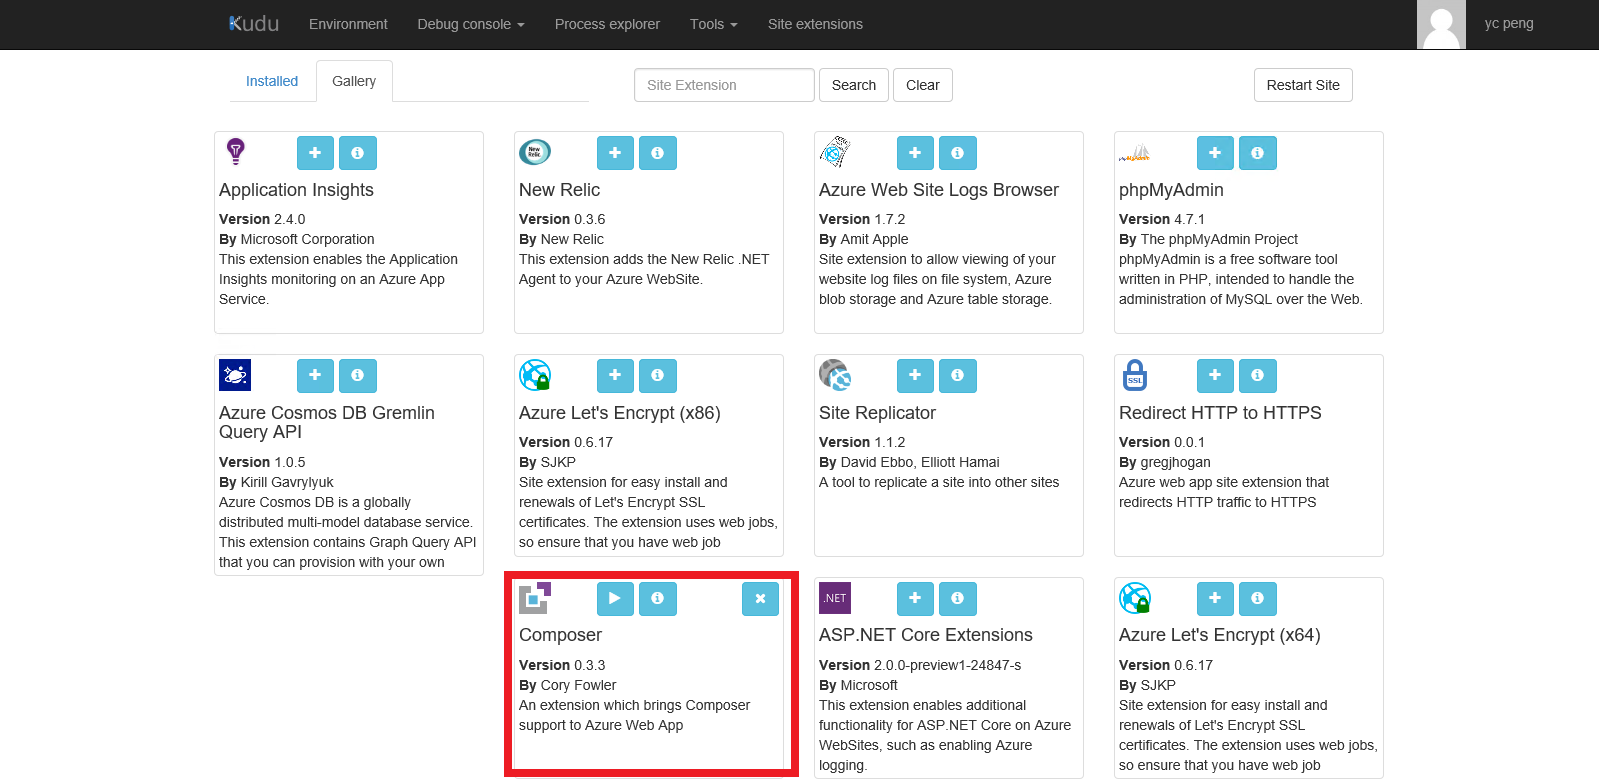1599x784 pixels.
Task: Click the Cosmos DB planet logo
Action: coord(235,375)
